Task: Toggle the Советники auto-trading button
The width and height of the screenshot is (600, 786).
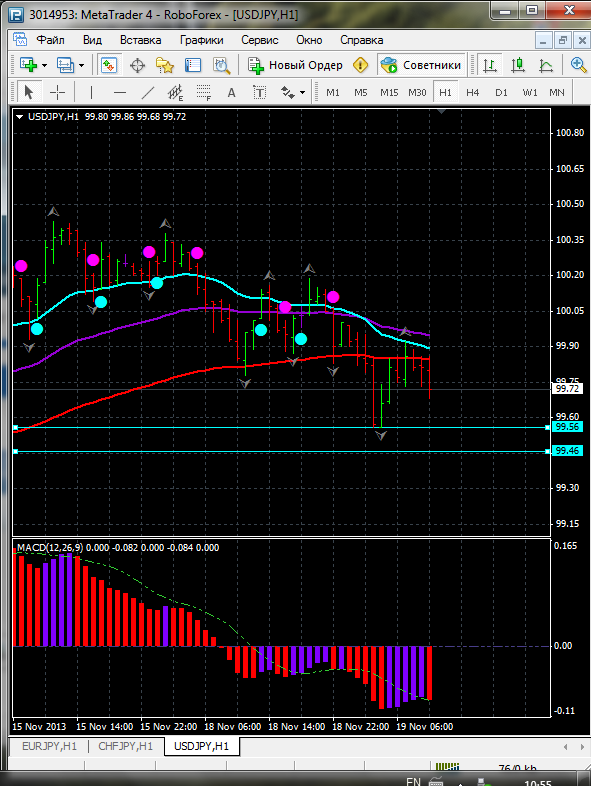Action: coord(421,65)
